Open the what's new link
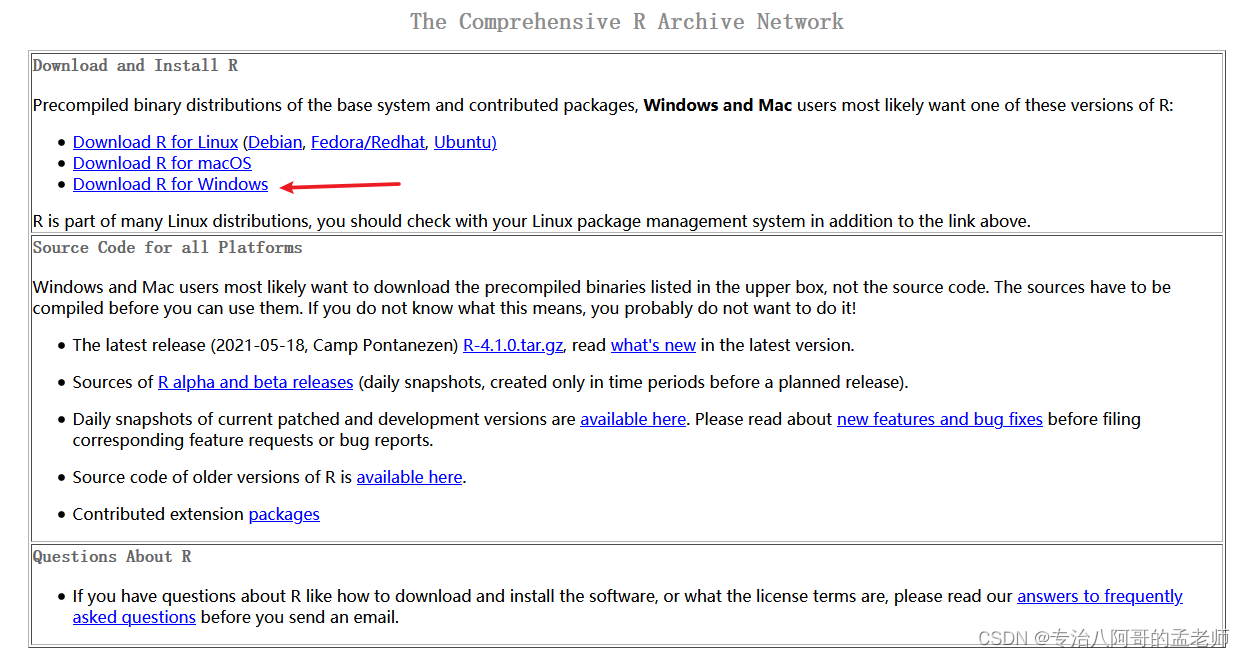The image size is (1245, 658). tap(653, 345)
